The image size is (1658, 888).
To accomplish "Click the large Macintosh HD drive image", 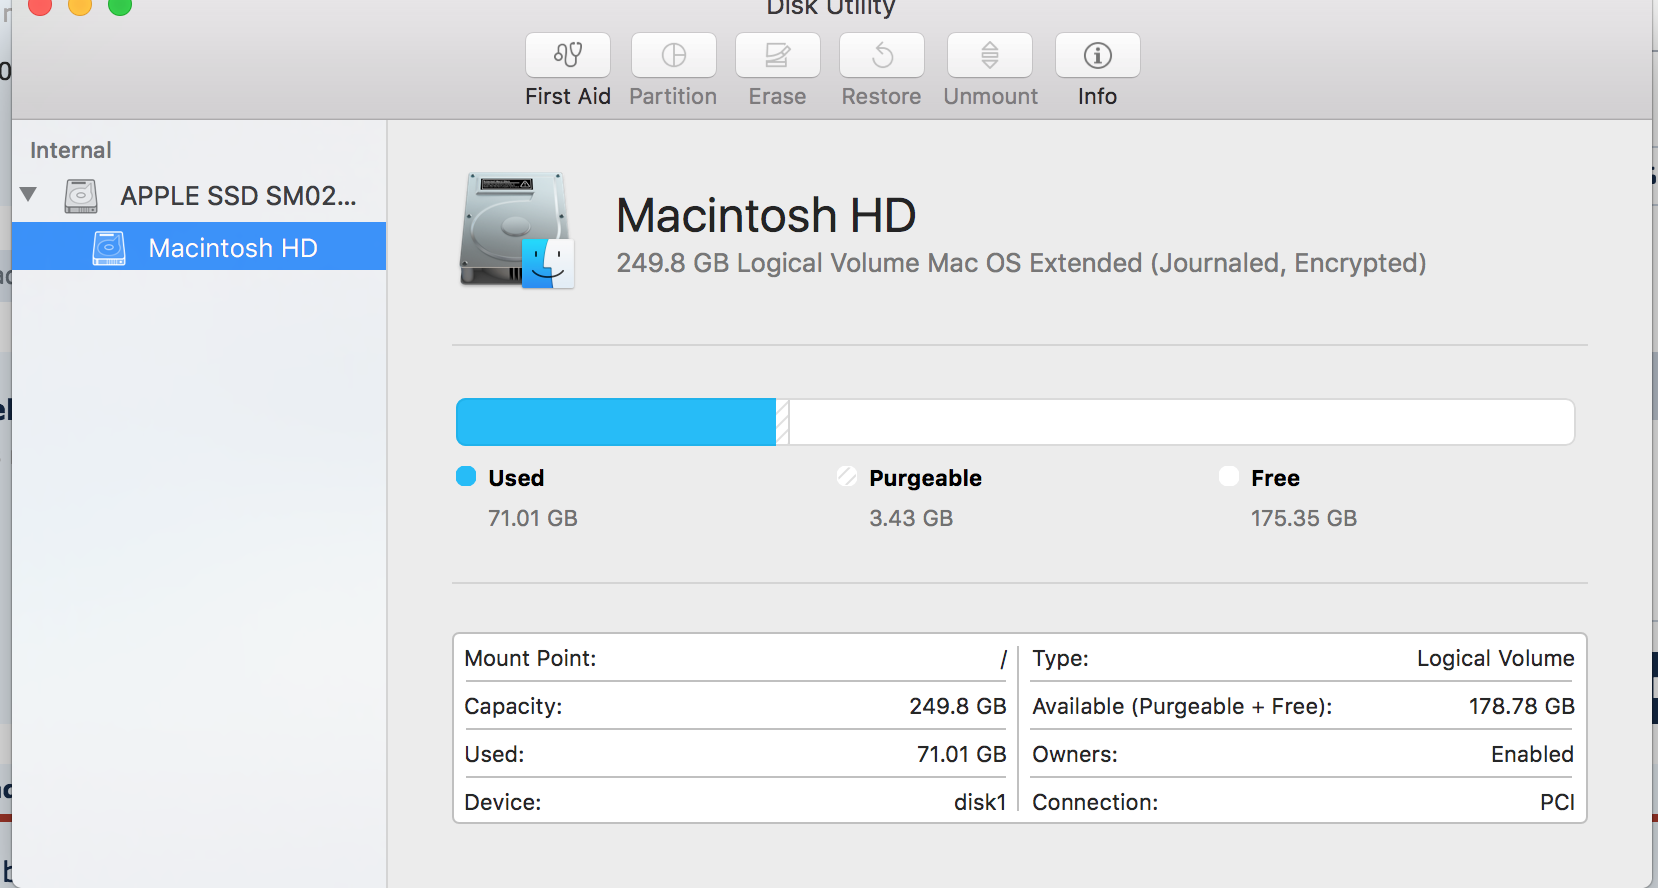I will [517, 231].
